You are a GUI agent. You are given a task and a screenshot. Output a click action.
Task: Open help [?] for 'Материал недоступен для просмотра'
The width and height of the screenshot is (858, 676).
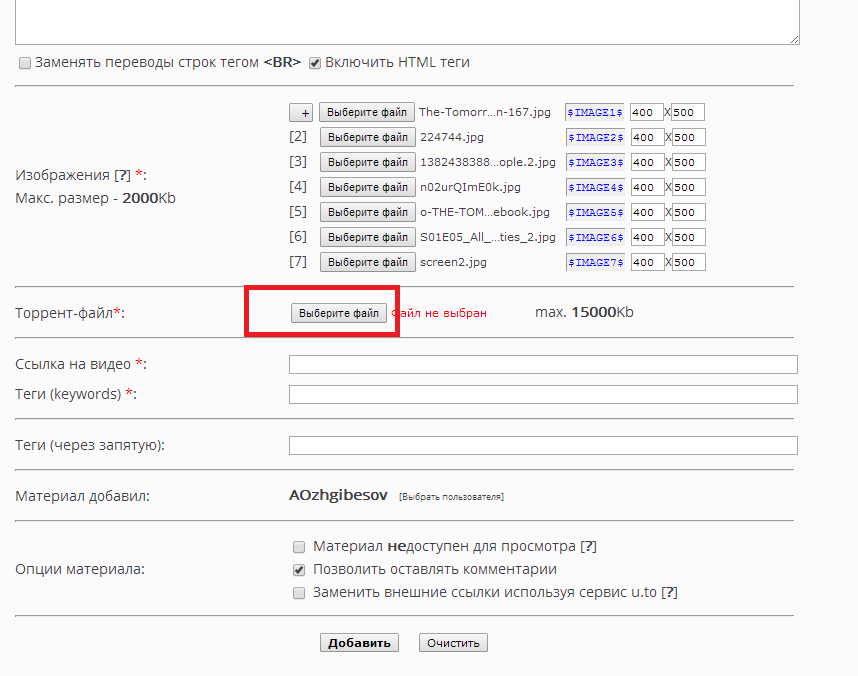pyautogui.click(x=588, y=546)
